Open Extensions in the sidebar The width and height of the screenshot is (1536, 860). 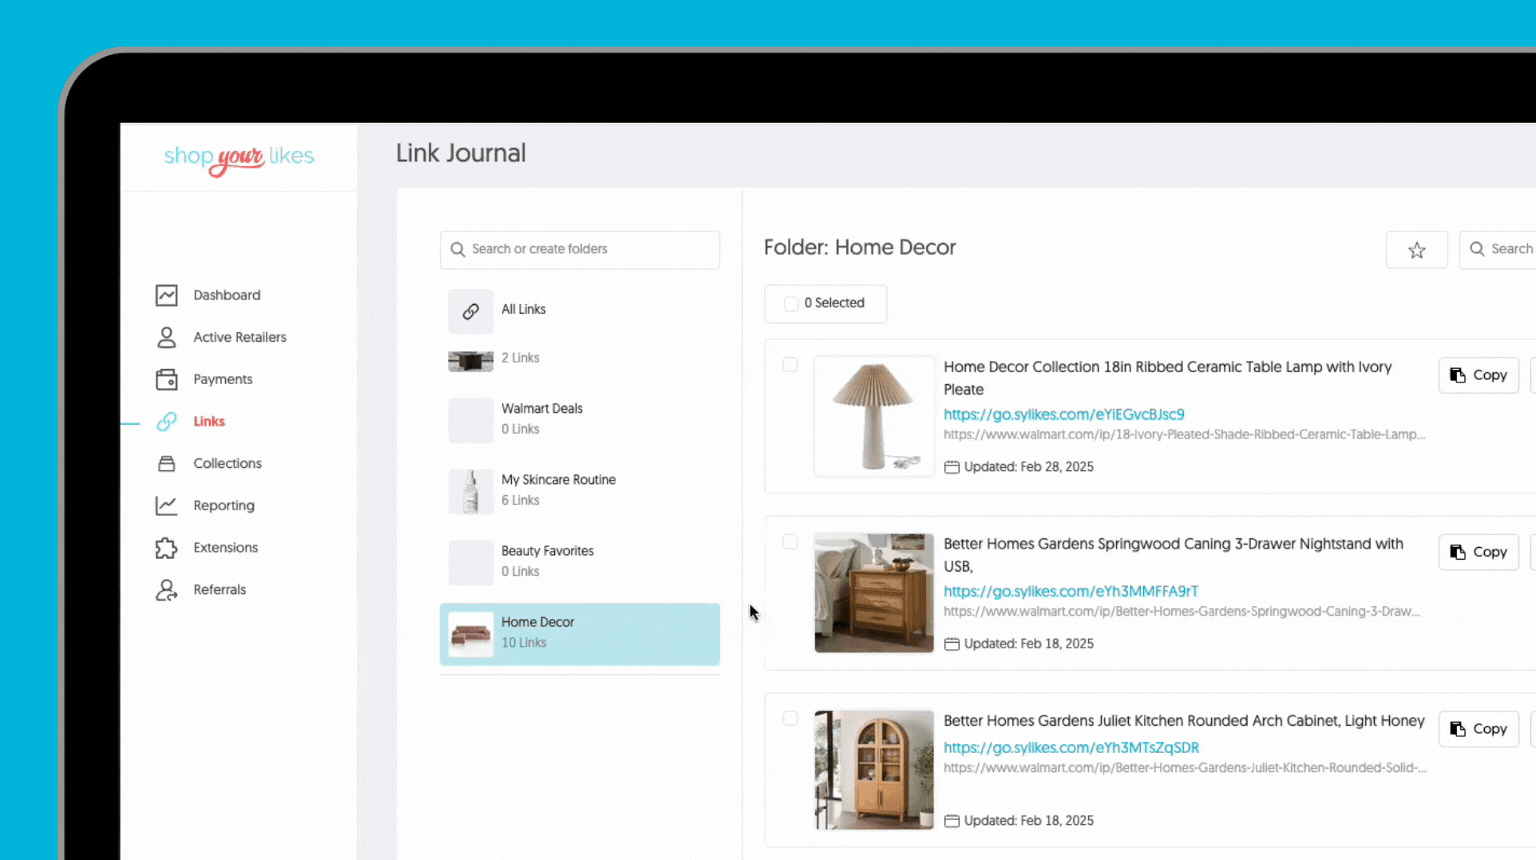pyautogui.click(x=226, y=547)
